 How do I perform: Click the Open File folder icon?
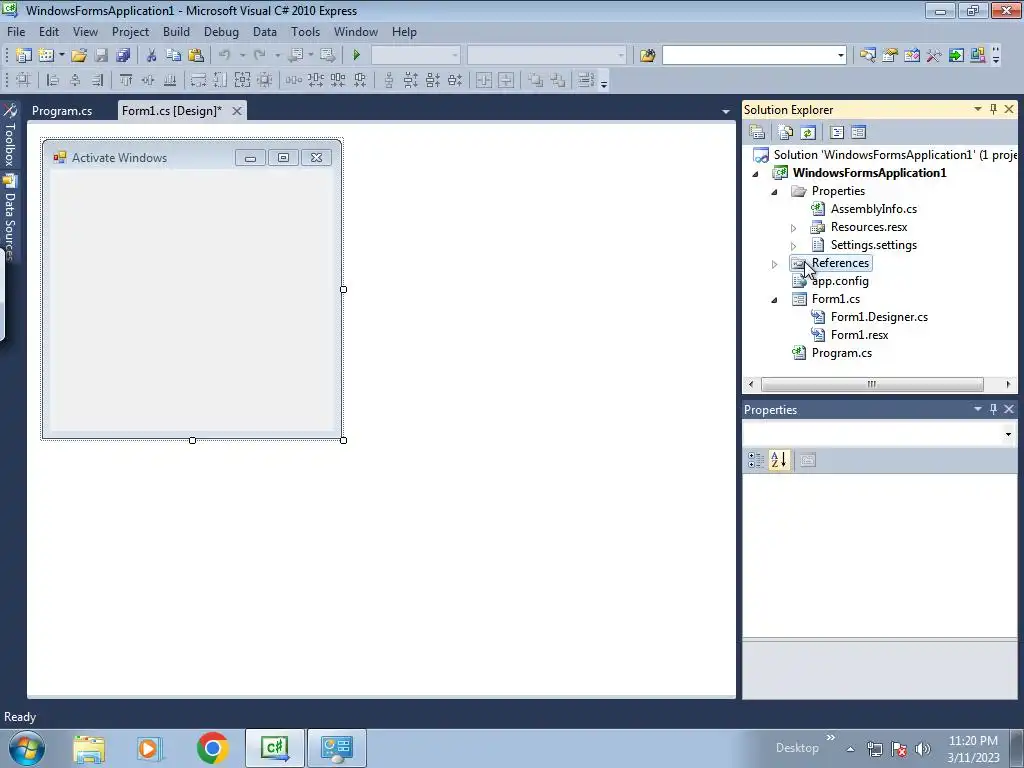coord(79,56)
